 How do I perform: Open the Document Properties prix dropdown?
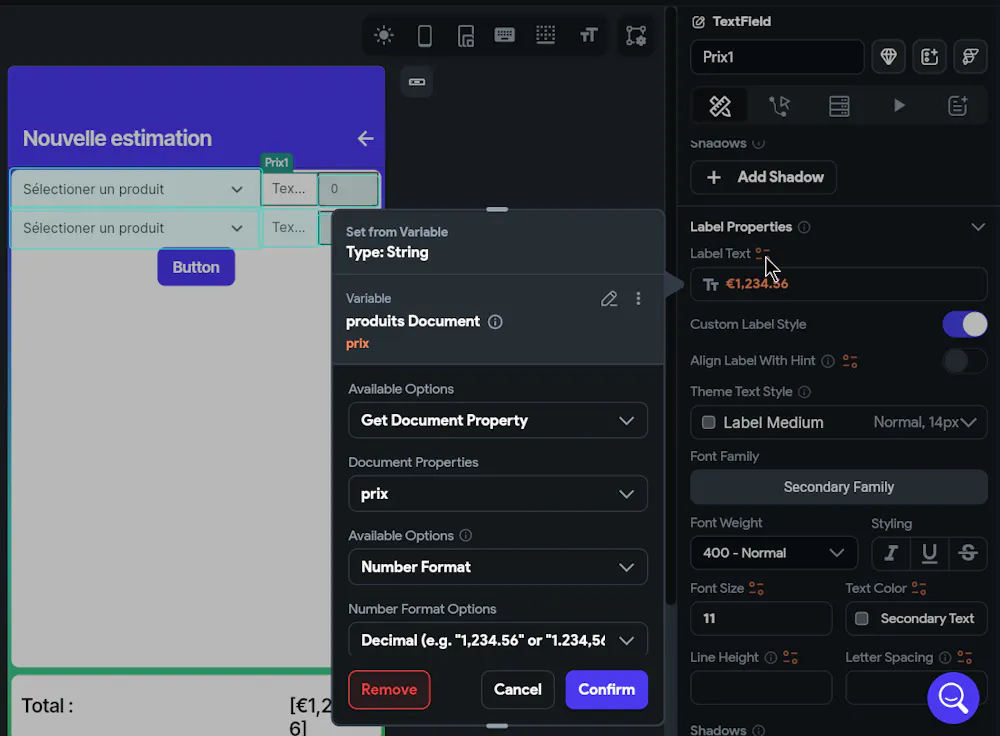[x=497, y=494]
